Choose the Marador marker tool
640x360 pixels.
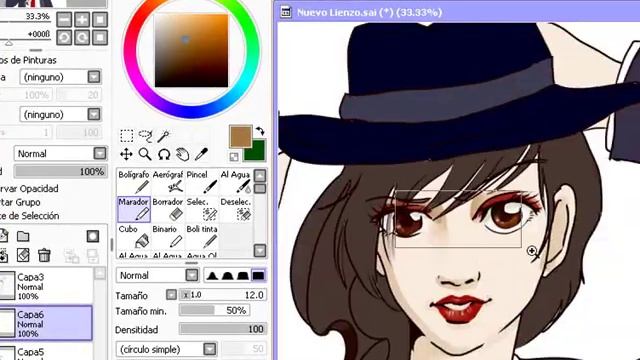coord(133,209)
